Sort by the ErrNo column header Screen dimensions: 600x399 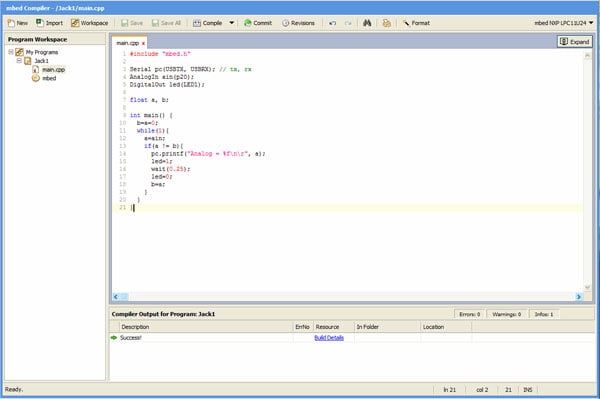302,327
